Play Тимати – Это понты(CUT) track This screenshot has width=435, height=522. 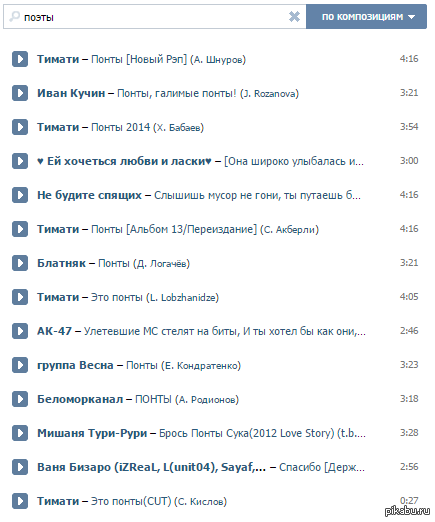coord(20,501)
